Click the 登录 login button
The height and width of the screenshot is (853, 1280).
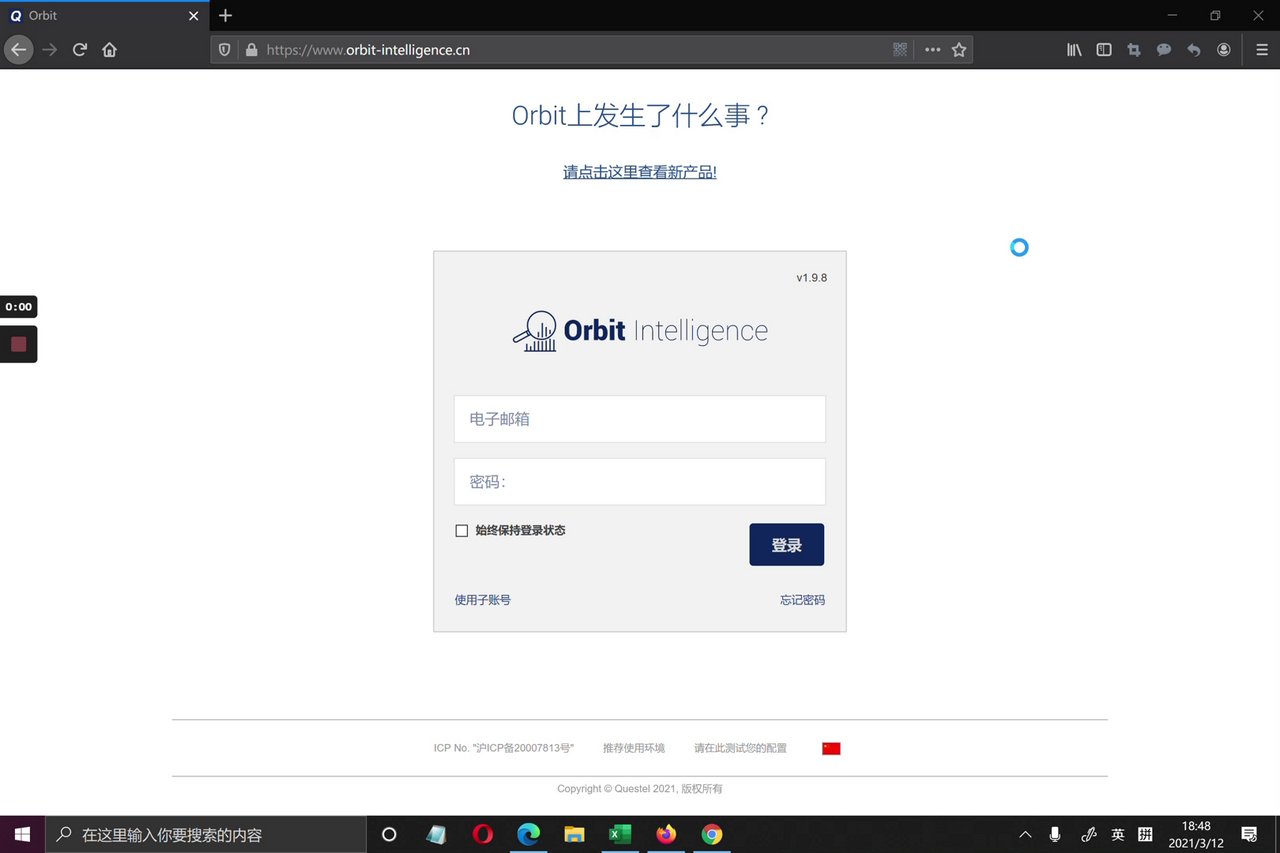coord(787,545)
